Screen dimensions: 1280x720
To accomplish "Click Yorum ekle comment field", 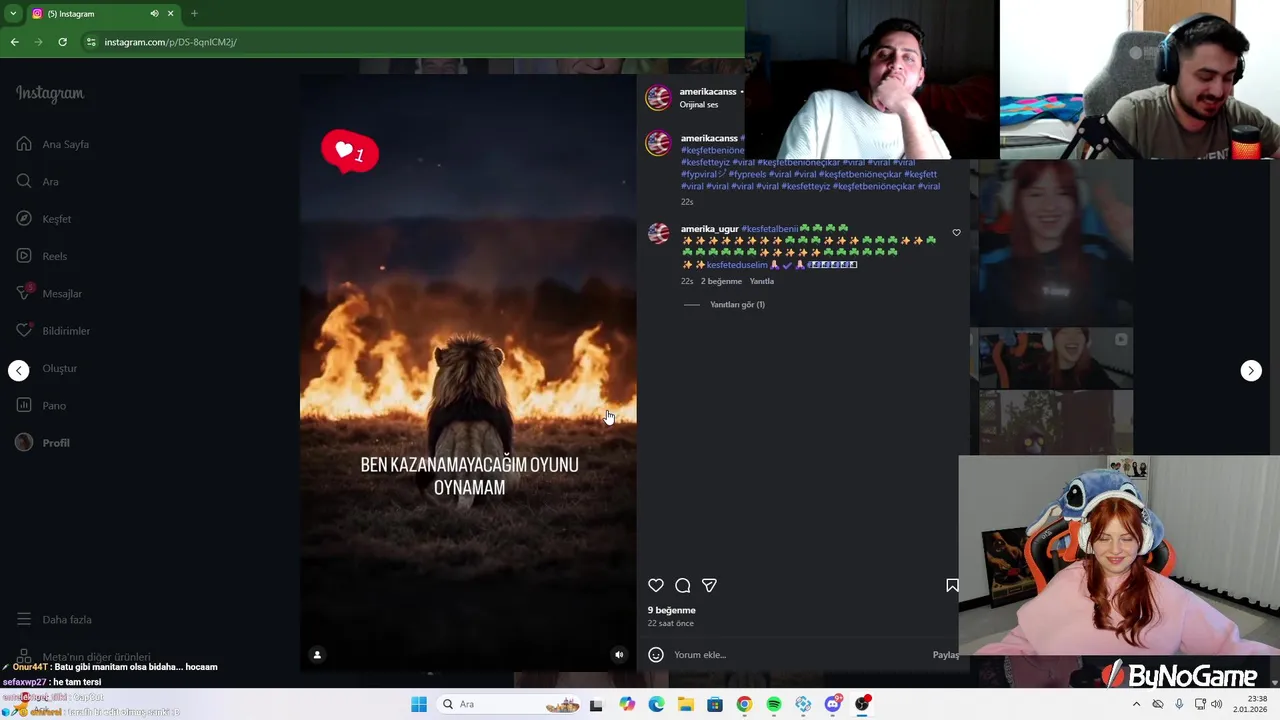I will click(800, 655).
